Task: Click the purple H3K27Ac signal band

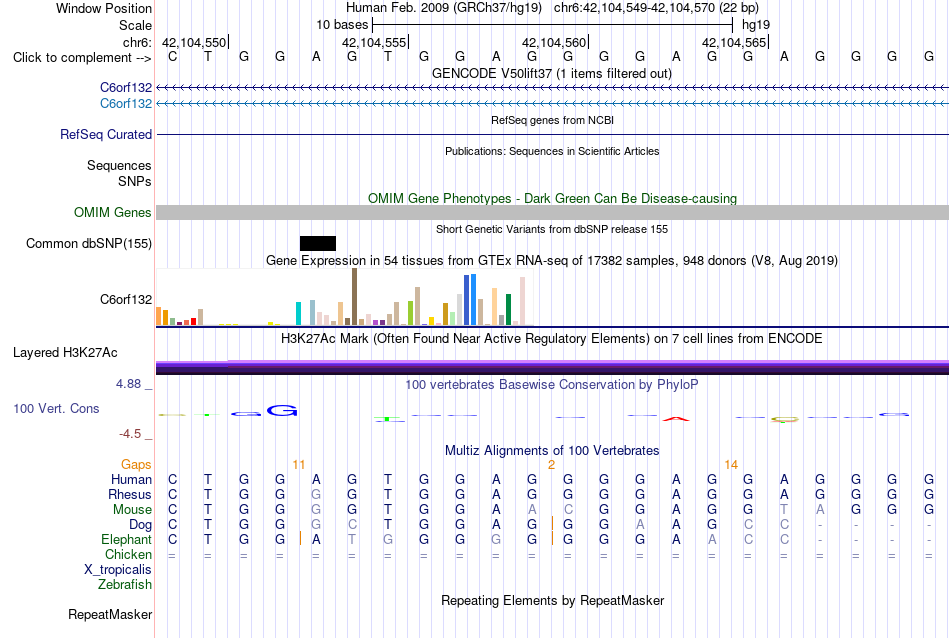Action: [552, 367]
